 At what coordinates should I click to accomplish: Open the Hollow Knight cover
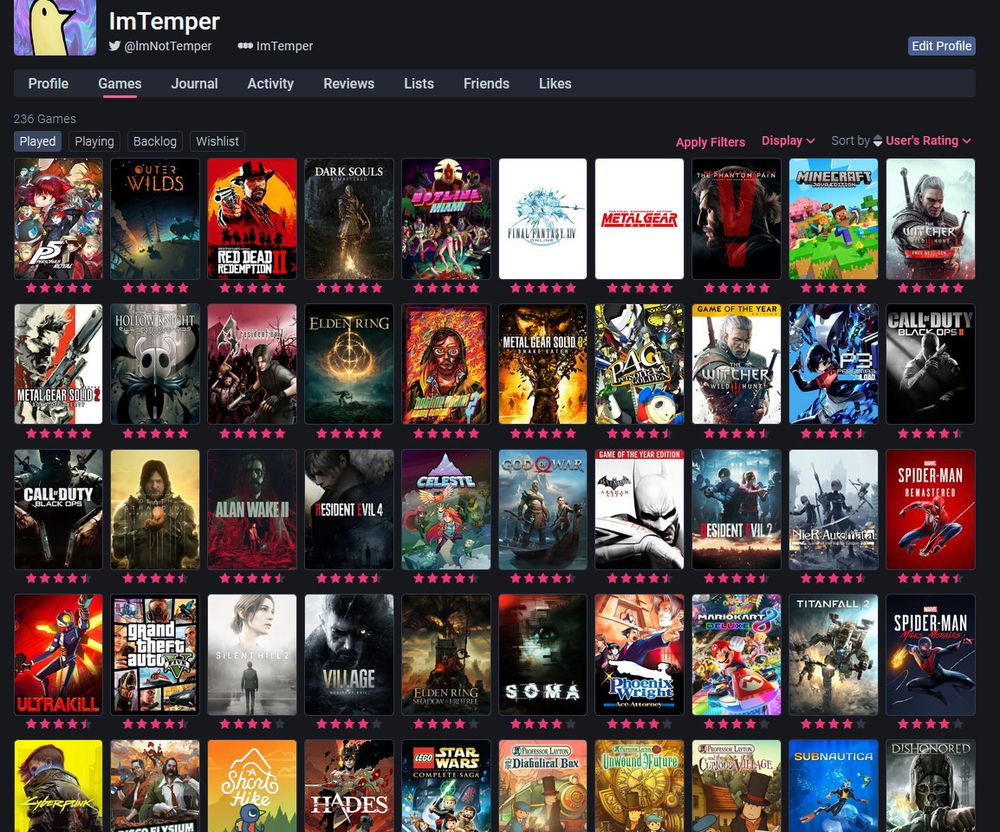(x=155, y=364)
